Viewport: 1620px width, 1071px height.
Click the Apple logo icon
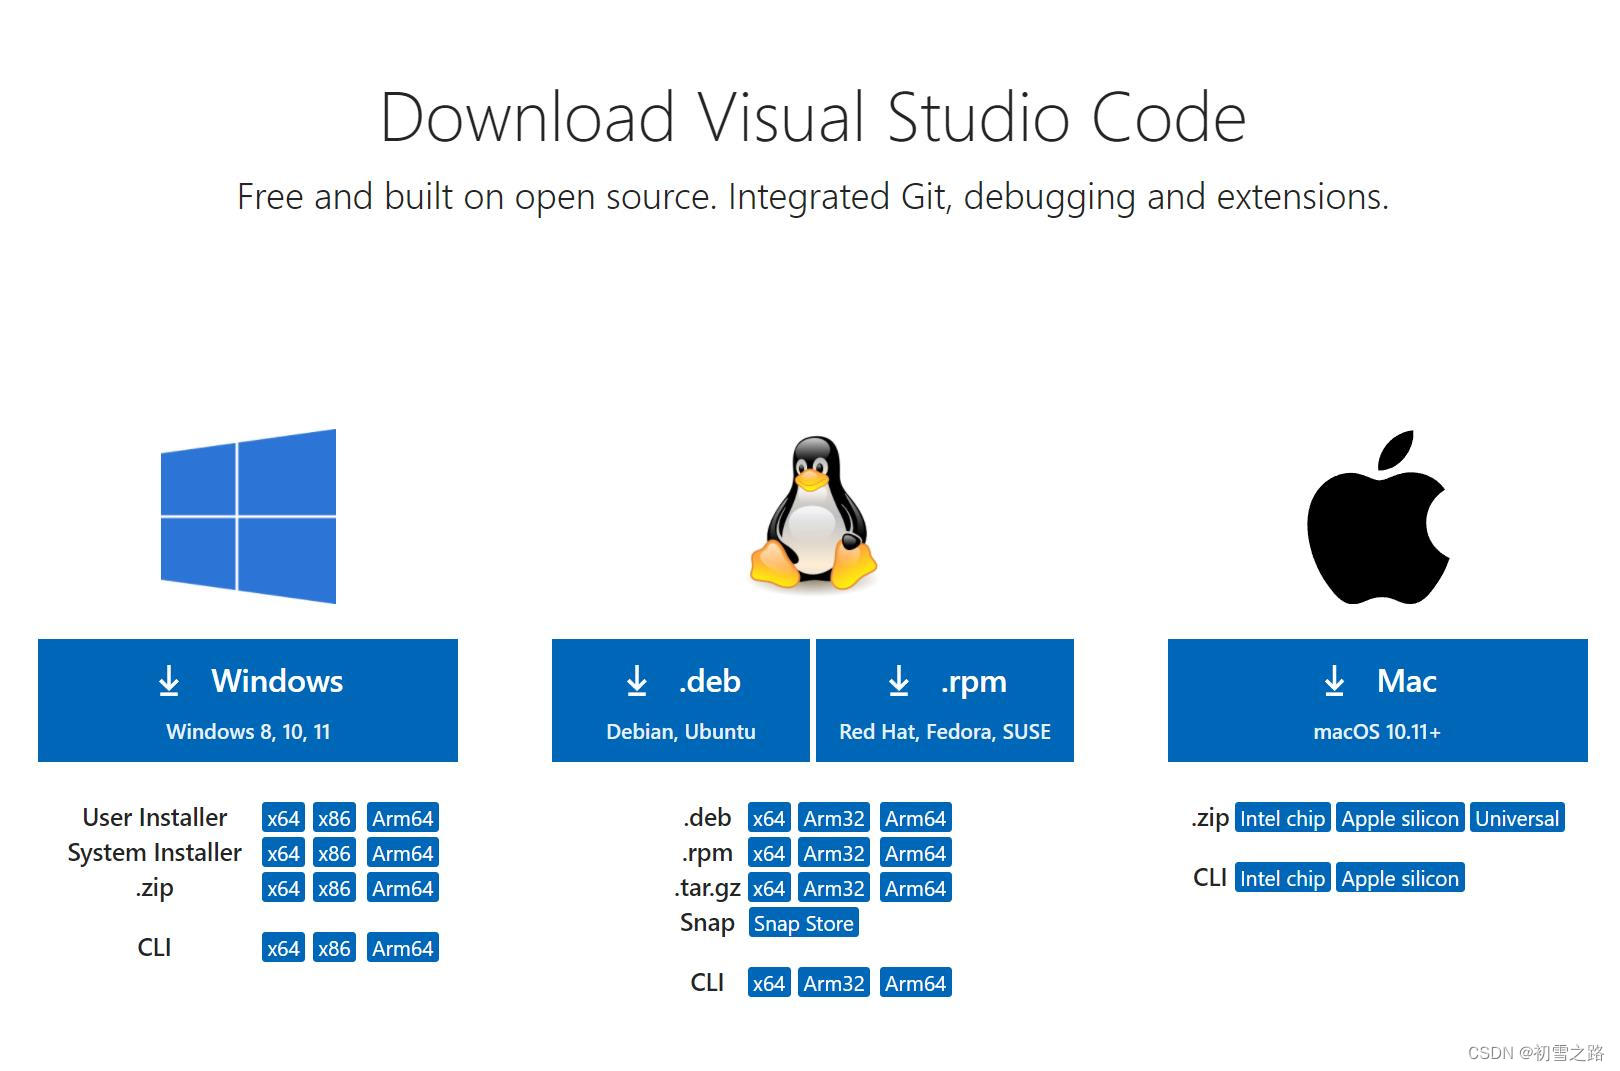1378,517
